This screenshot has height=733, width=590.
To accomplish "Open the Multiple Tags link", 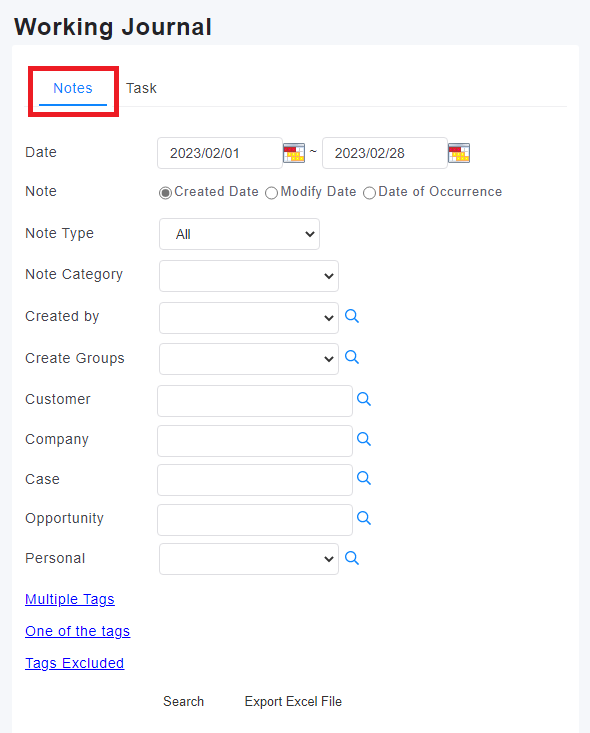I will pyautogui.click(x=70, y=599).
